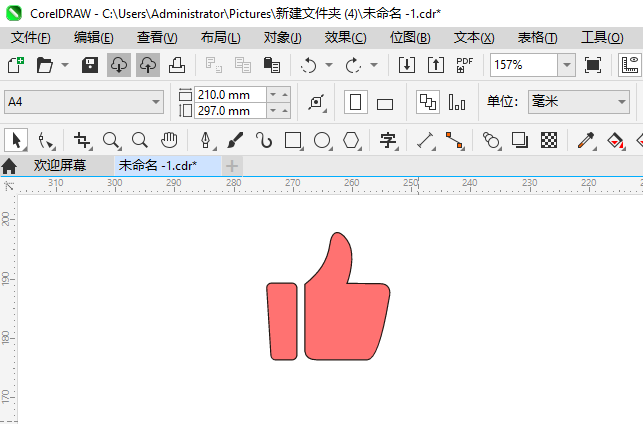Screen dimensions: 643x424
Task: Select the Parallel Dimension tool
Action: [x=426, y=141]
